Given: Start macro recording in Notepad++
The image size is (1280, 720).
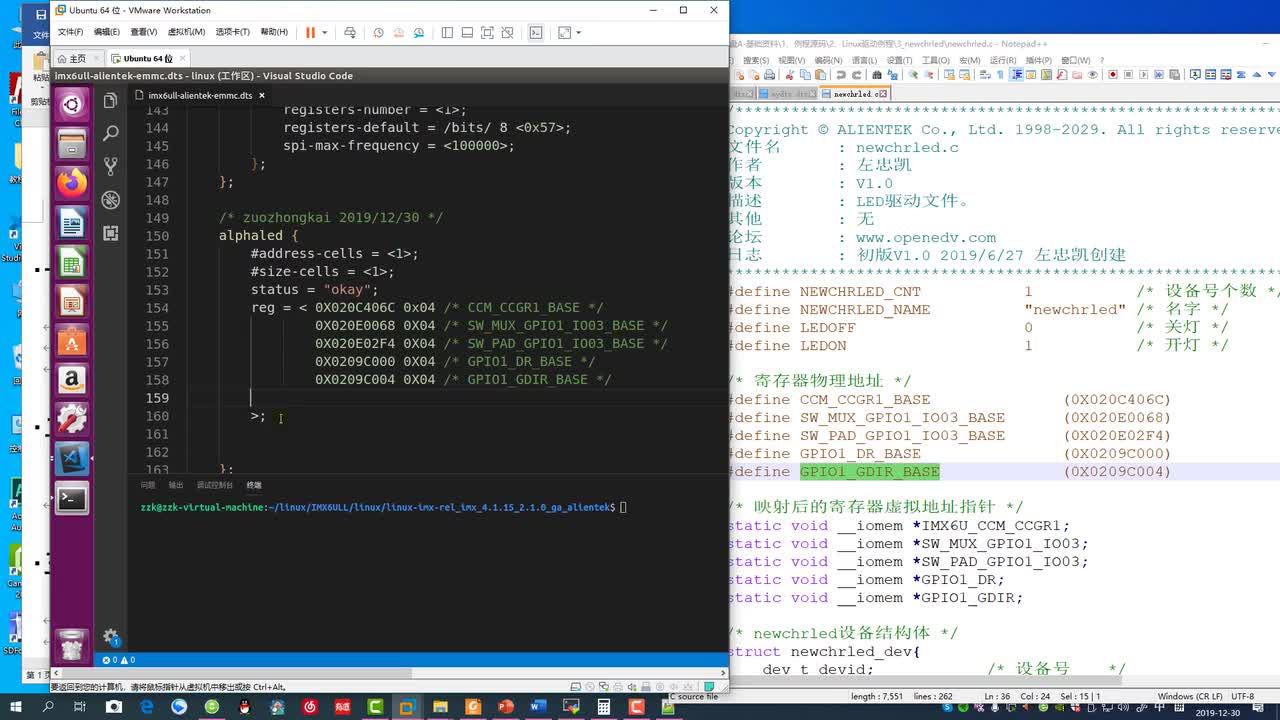Looking at the screenshot, I should tap(1113, 75).
